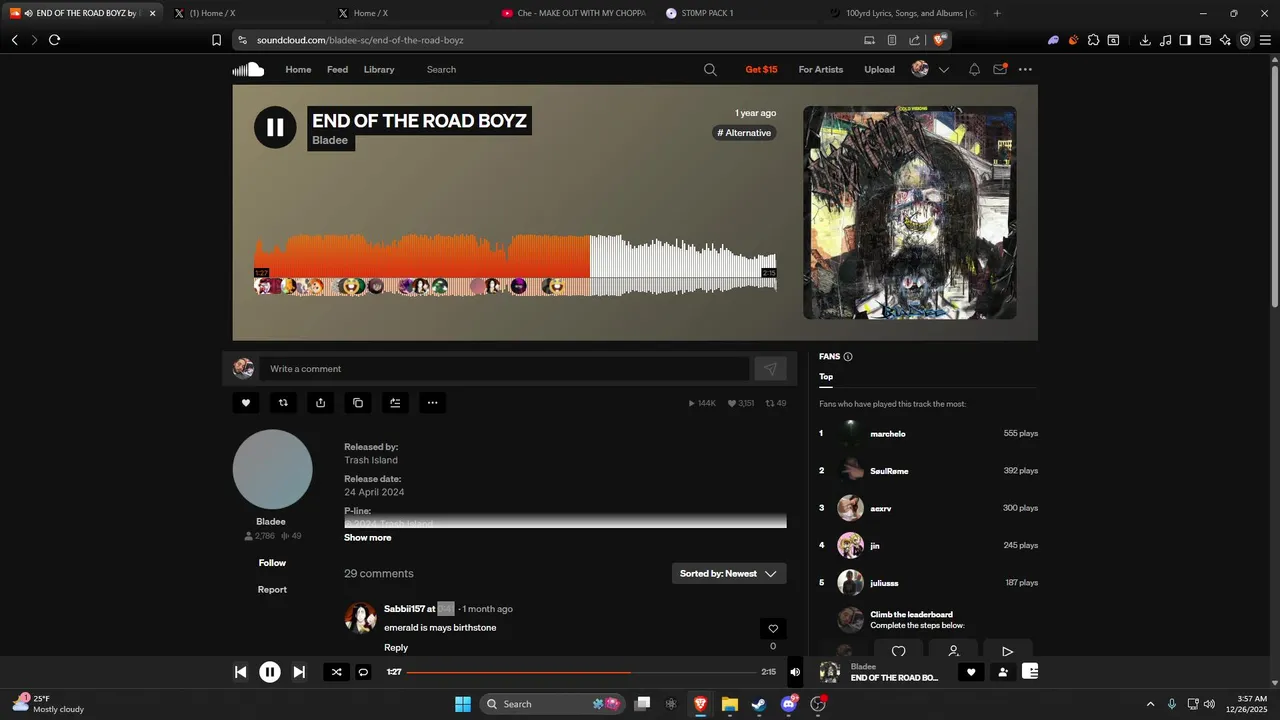Image resolution: width=1280 pixels, height=720 pixels.
Task: Expand the description with Show more
Action: (x=368, y=538)
